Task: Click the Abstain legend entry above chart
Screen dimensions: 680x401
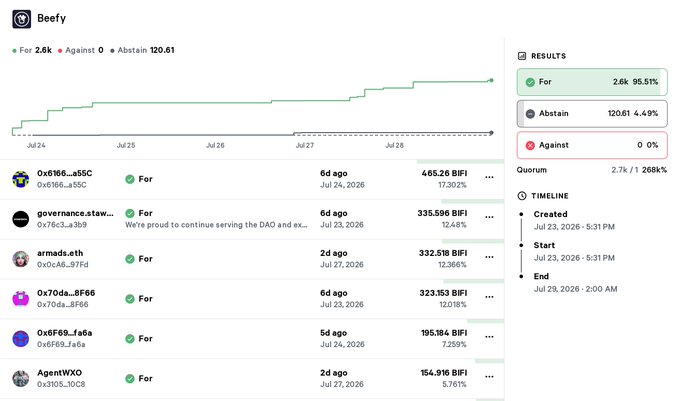Action: click(142, 50)
